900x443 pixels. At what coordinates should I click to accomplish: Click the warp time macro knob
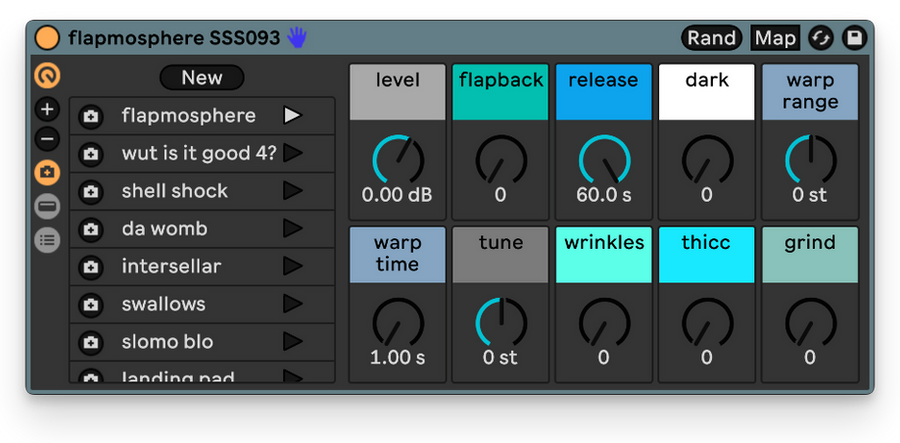pyautogui.click(x=398, y=322)
